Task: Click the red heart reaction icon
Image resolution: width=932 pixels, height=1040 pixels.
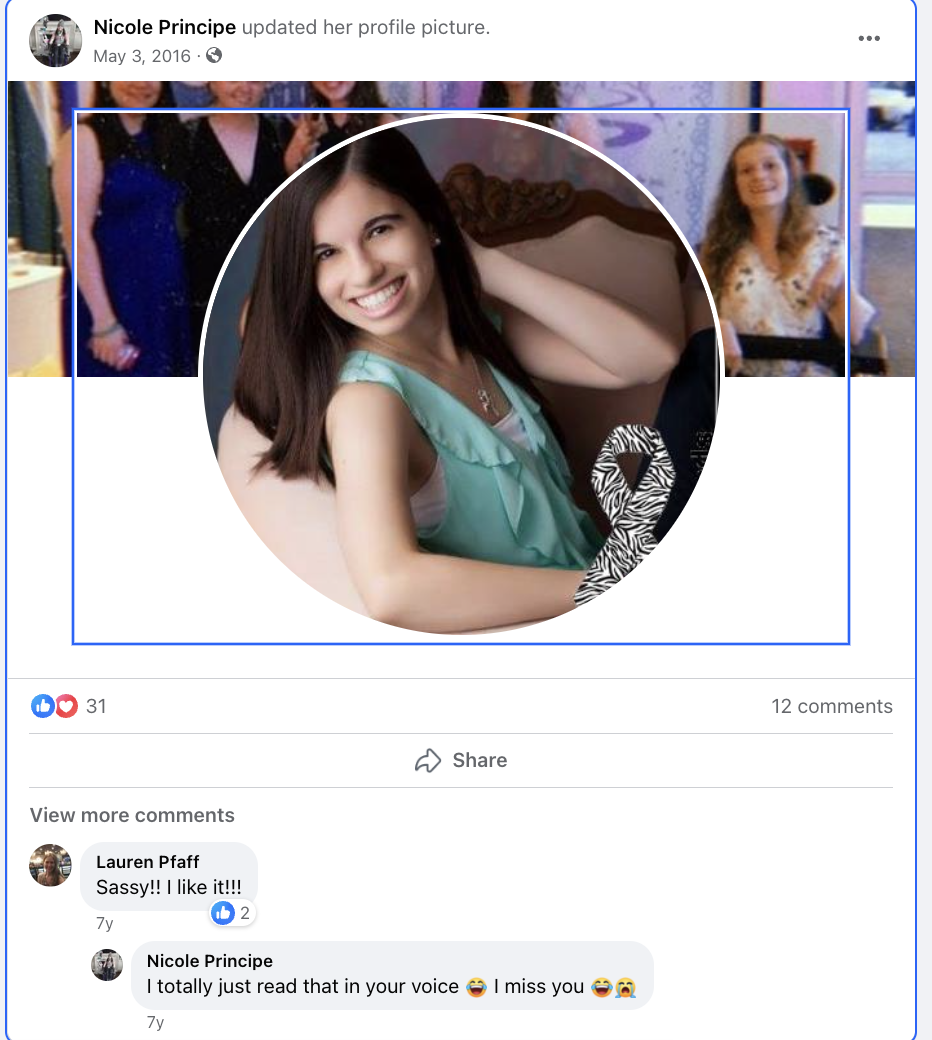Action: [x=66, y=706]
